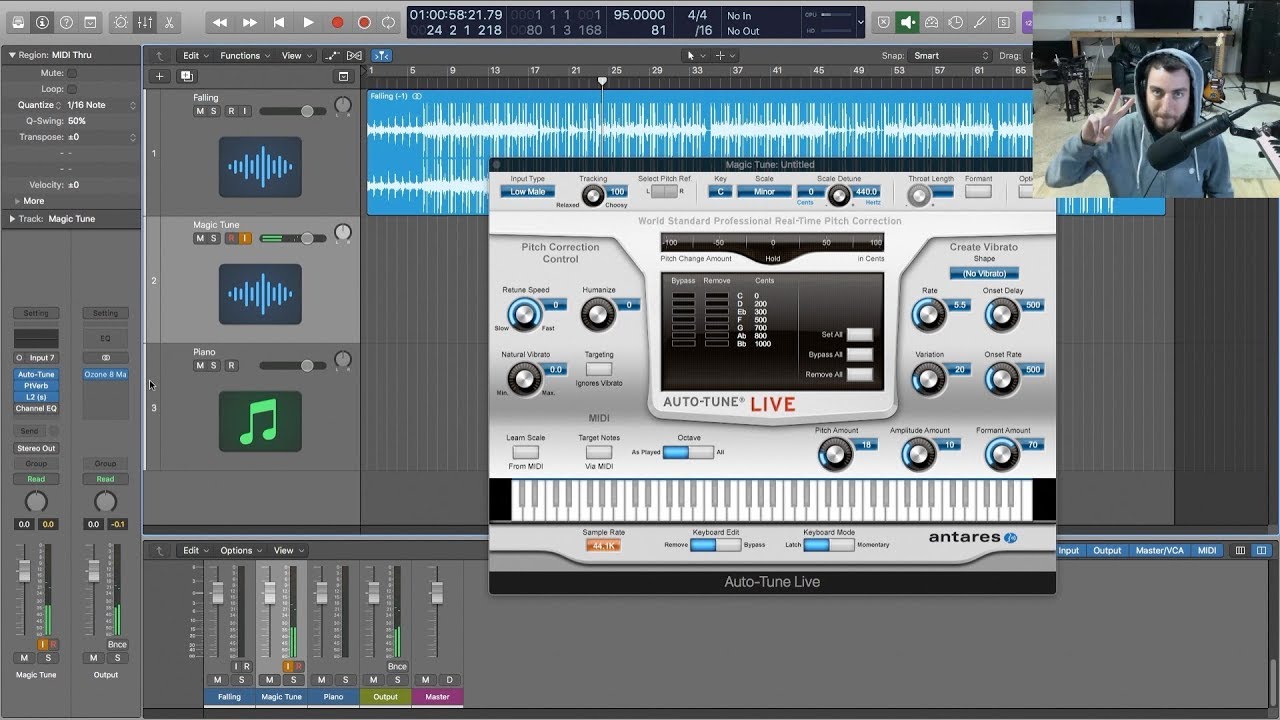Click the Auto-Tune plugin slot in channel strip
The height and width of the screenshot is (720, 1280).
(36, 374)
